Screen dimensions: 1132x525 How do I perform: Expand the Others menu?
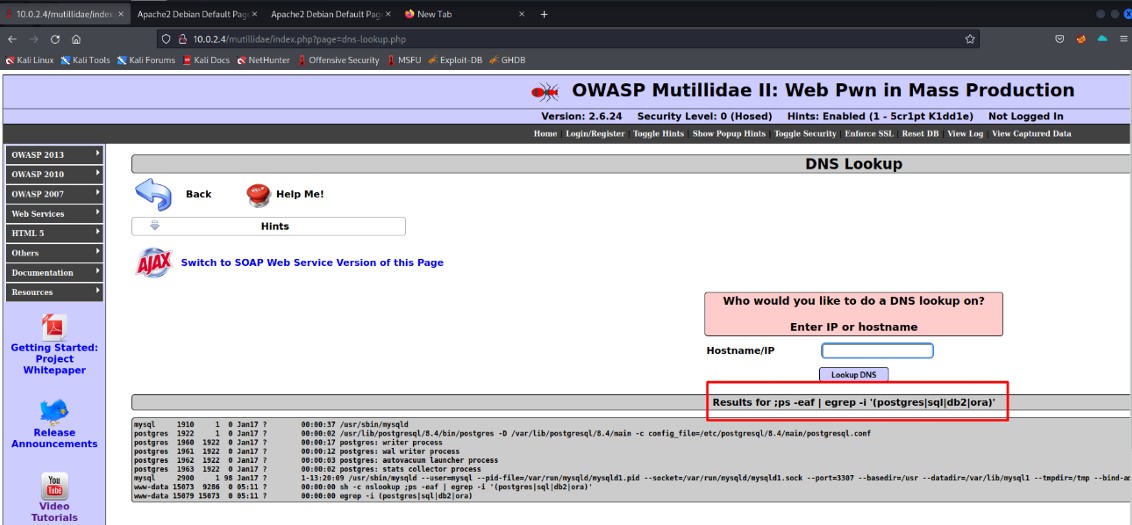click(54, 253)
